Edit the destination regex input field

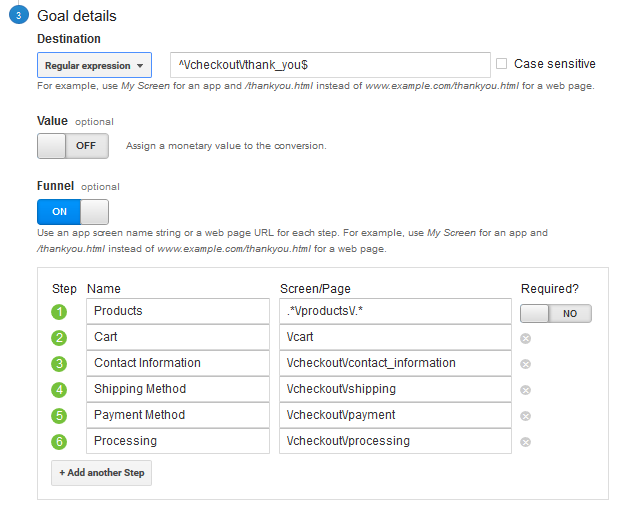click(x=330, y=65)
